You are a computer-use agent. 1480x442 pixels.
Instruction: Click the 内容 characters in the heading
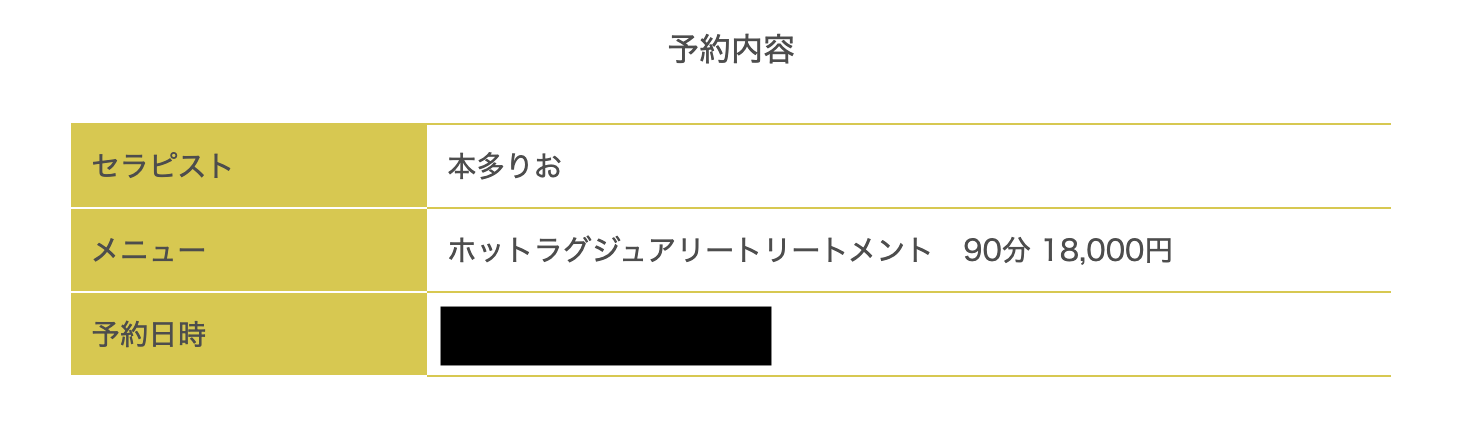coord(762,49)
